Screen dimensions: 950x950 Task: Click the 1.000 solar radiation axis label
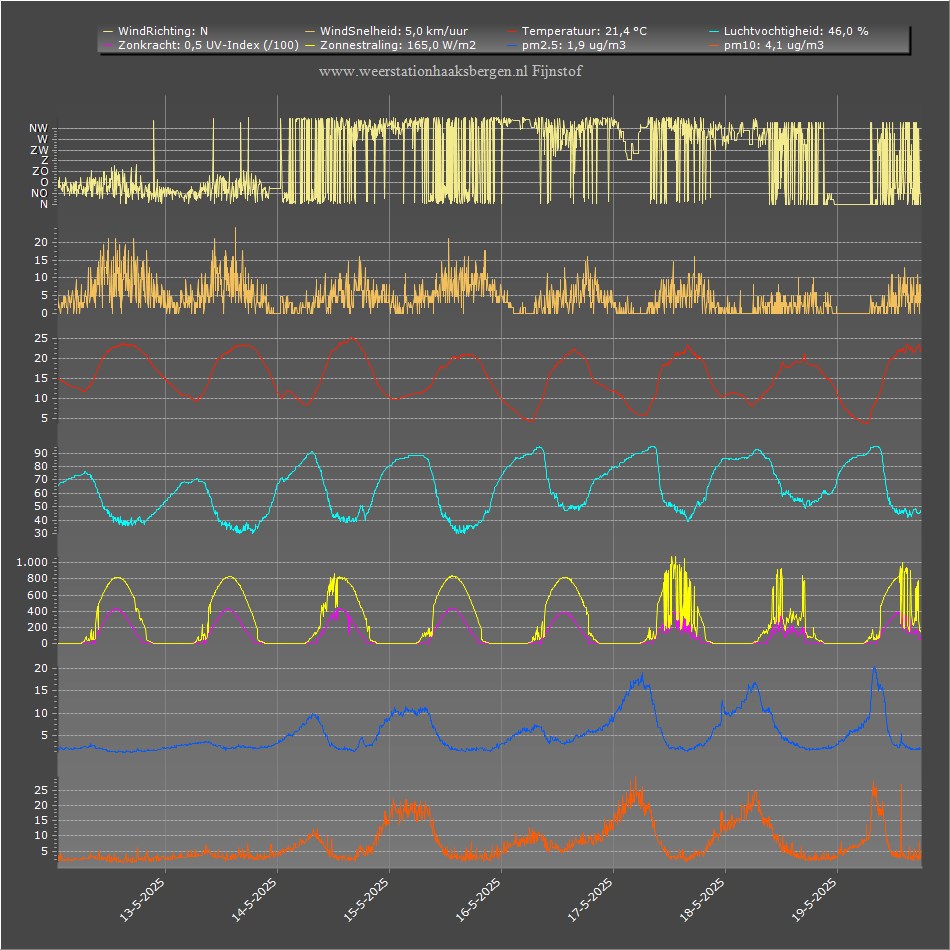[32, 562]
